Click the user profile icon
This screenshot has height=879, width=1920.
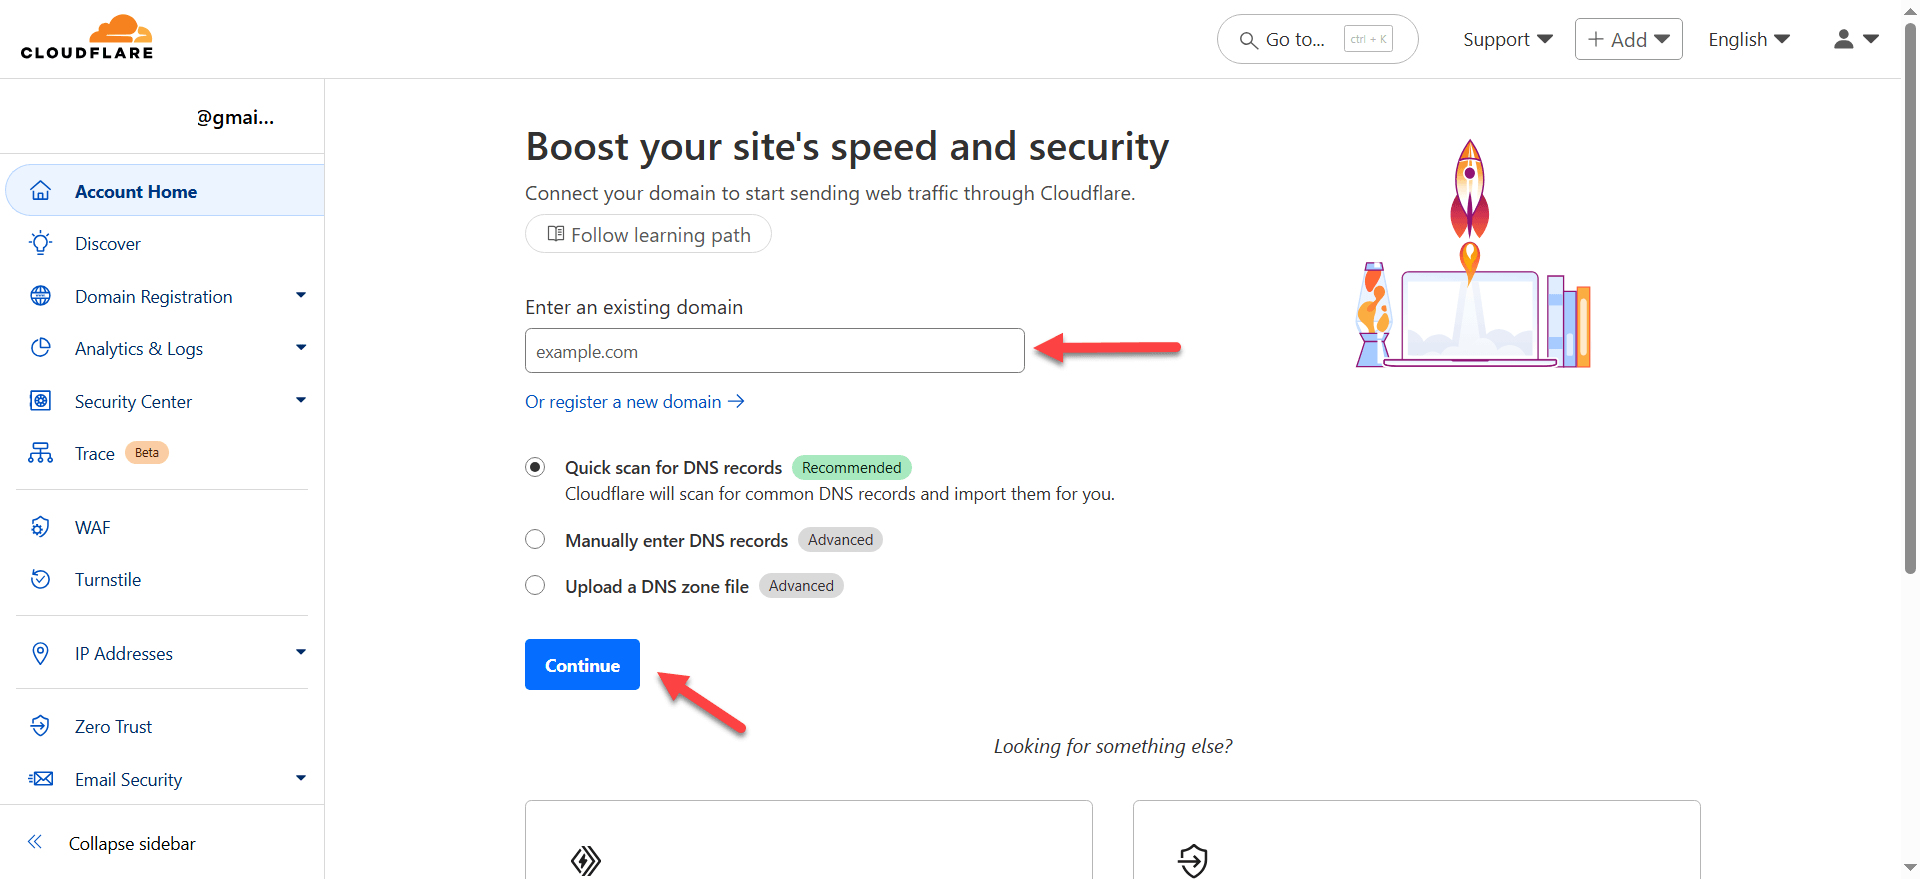pos(1843,39)
